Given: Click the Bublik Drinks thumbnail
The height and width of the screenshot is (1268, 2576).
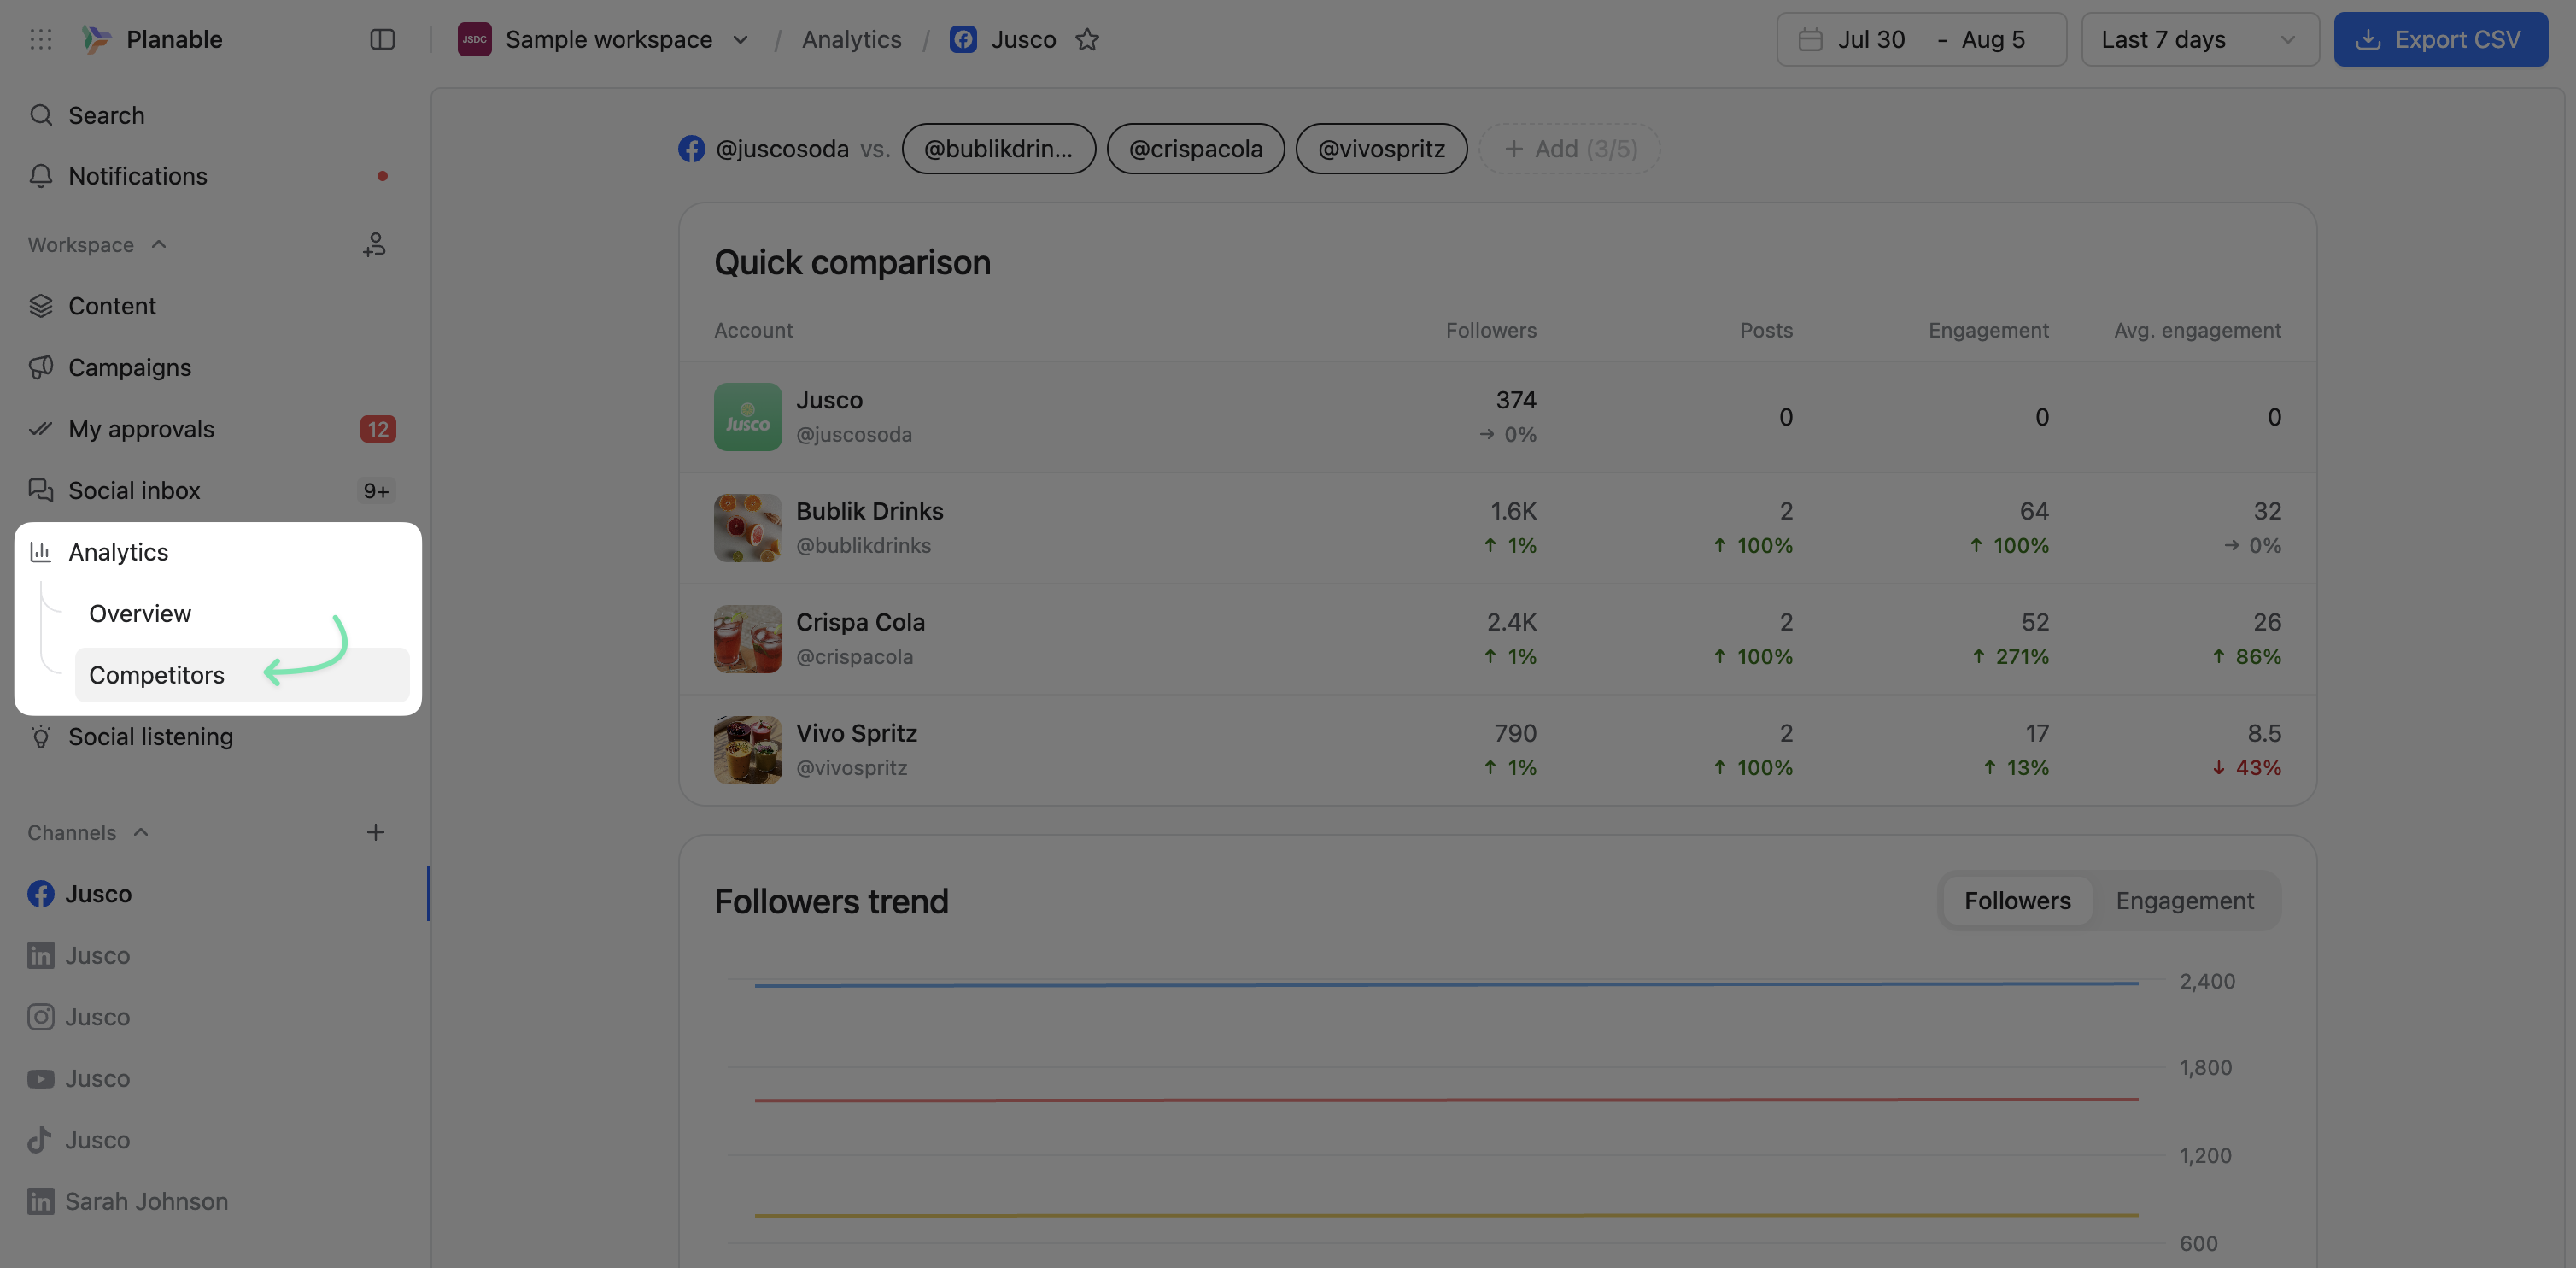Looking at the screenshot, I should [747, 527].
